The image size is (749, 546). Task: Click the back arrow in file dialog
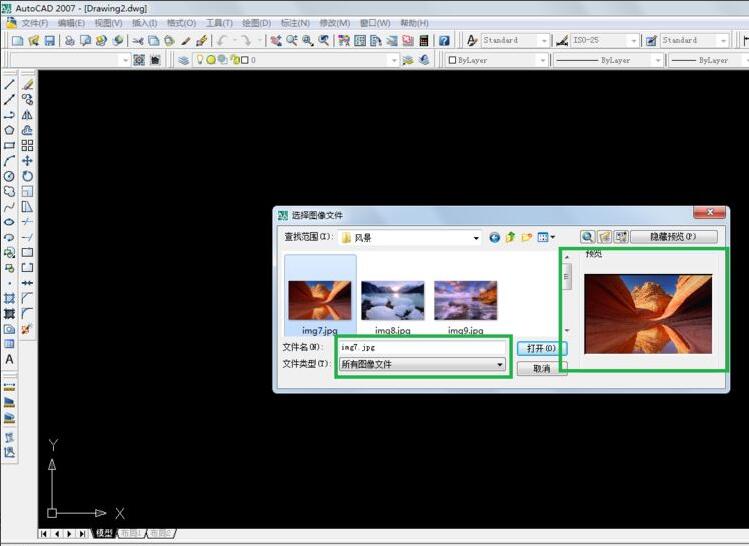click(x=494, y=237)
